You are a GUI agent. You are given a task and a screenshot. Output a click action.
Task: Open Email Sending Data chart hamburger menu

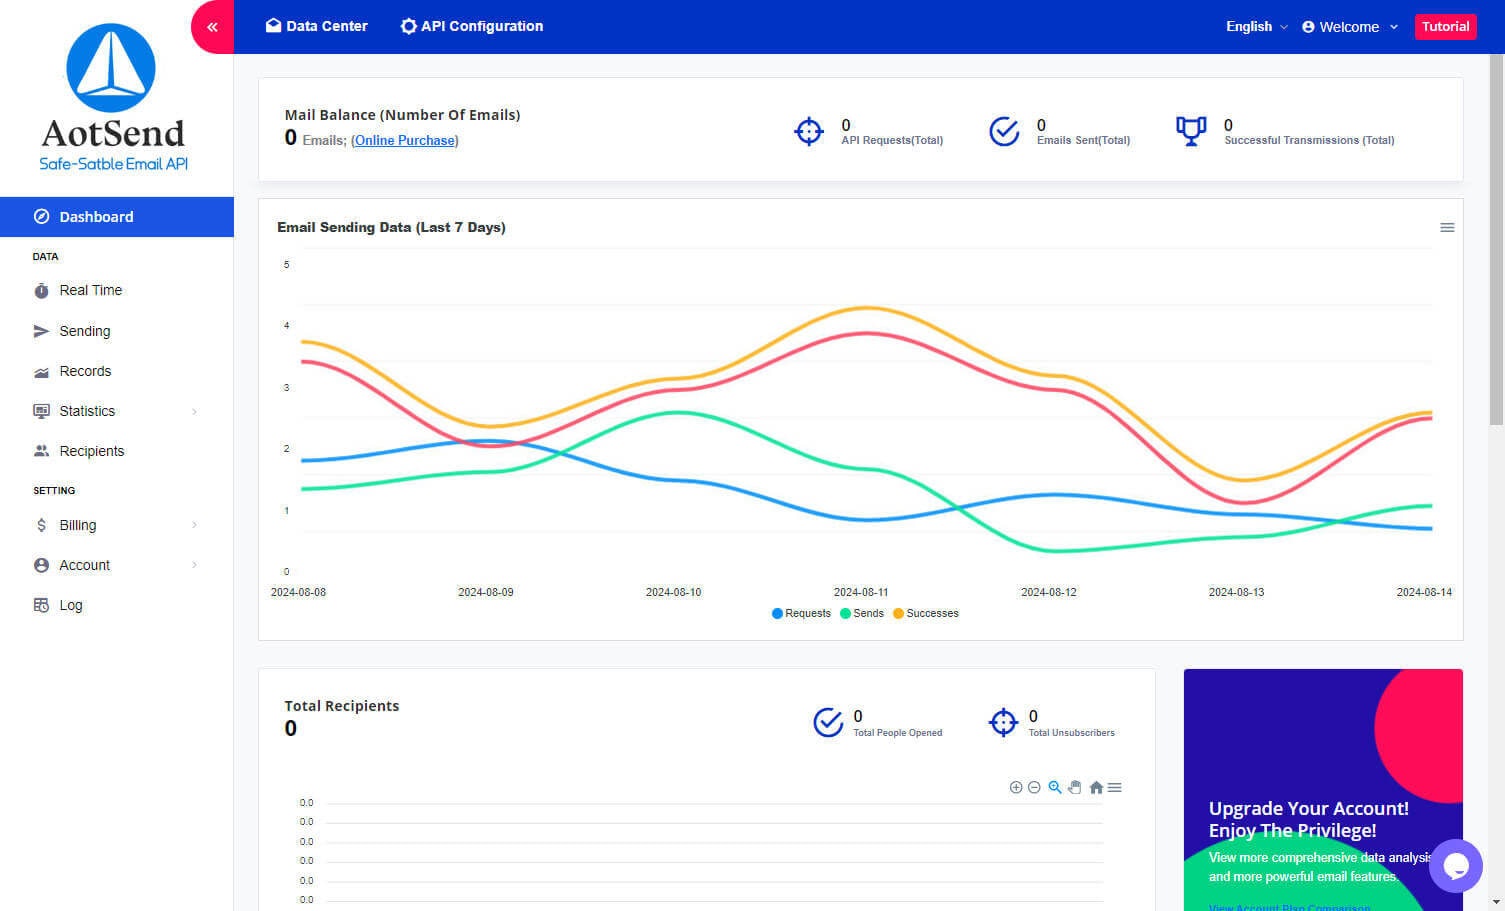pos(1447,228)
